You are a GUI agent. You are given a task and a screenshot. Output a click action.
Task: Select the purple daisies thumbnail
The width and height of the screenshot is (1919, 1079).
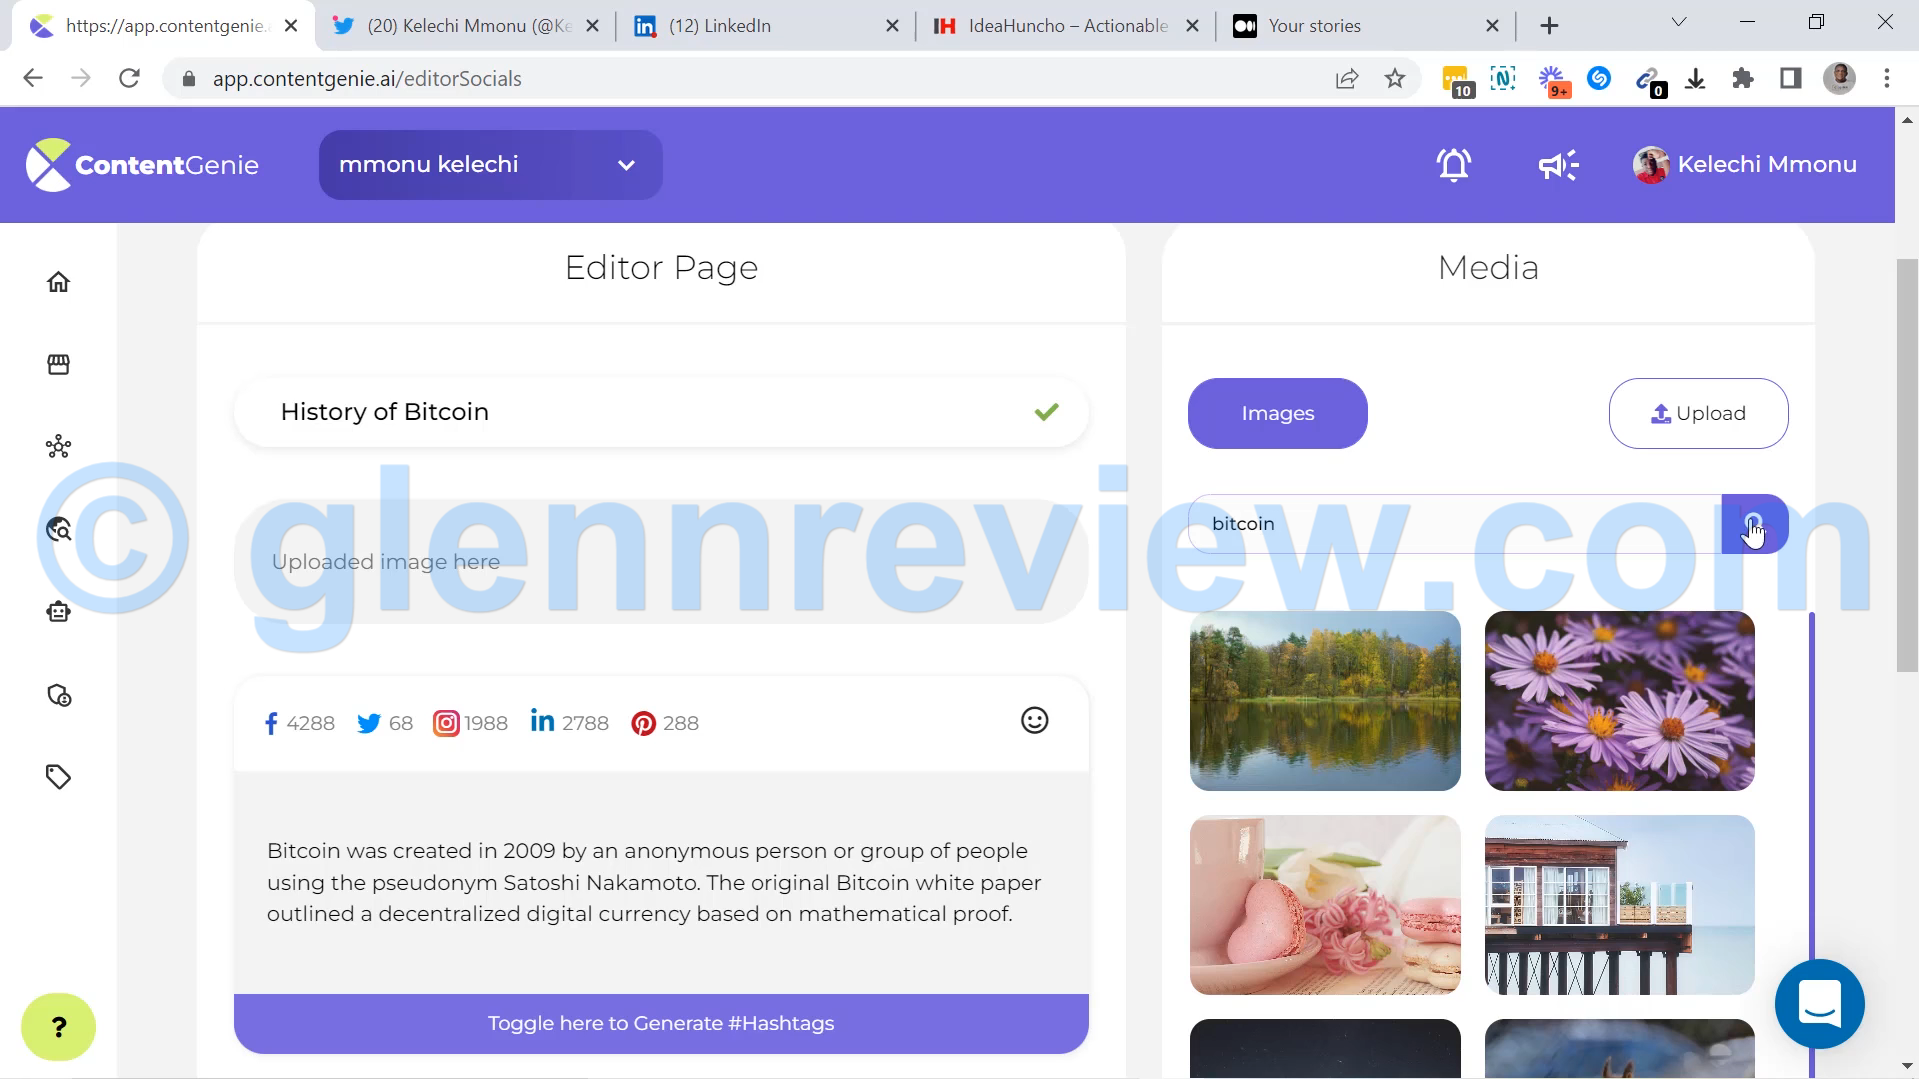tap(1619, 701)
